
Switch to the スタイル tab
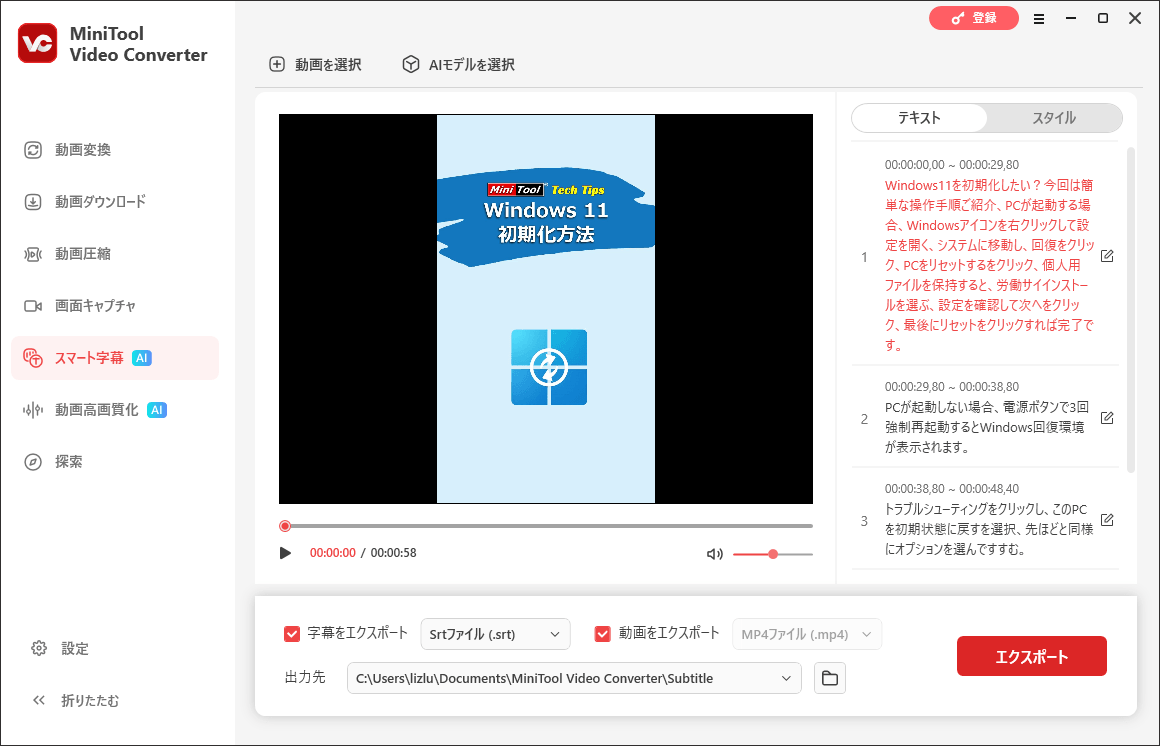pyautogui.click(x=1054, y=118)
